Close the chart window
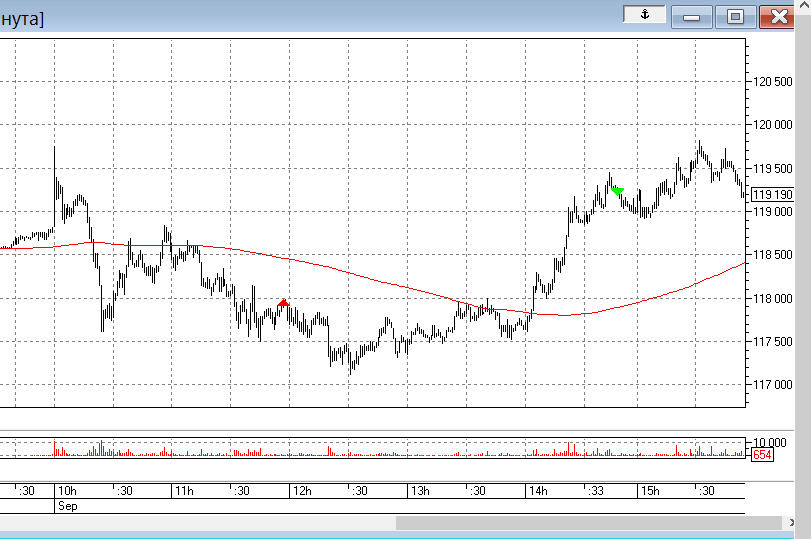 [778, 17]
